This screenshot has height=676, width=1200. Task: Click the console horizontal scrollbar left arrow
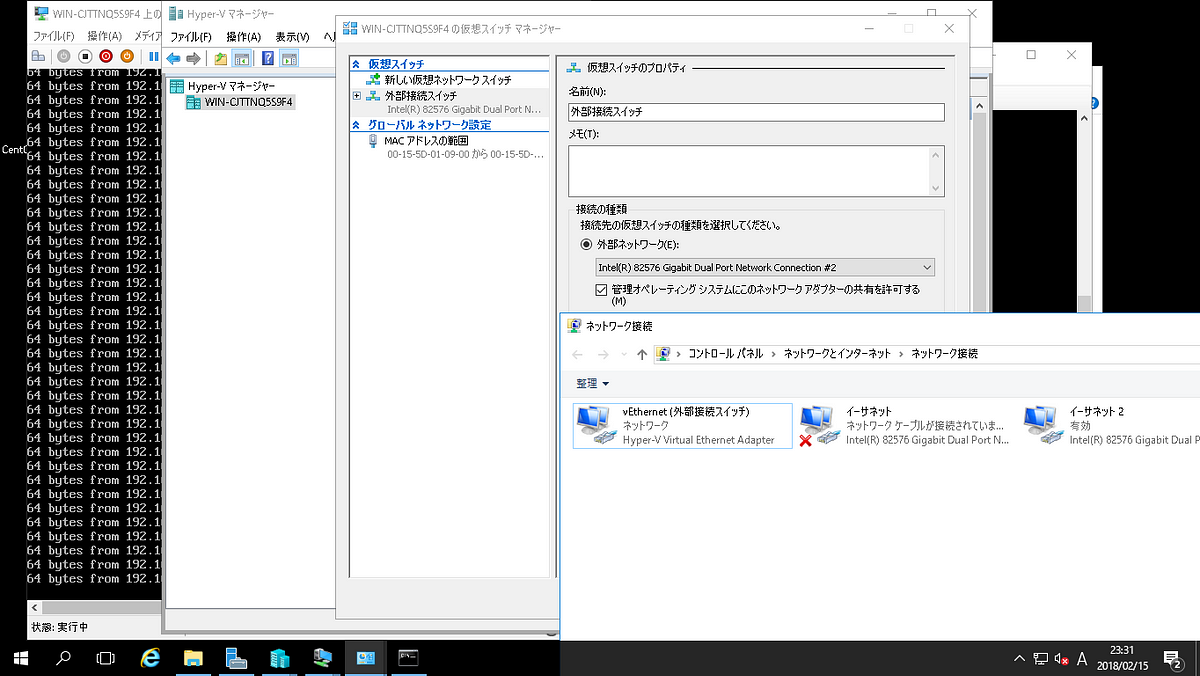click(x=35, y=607)
